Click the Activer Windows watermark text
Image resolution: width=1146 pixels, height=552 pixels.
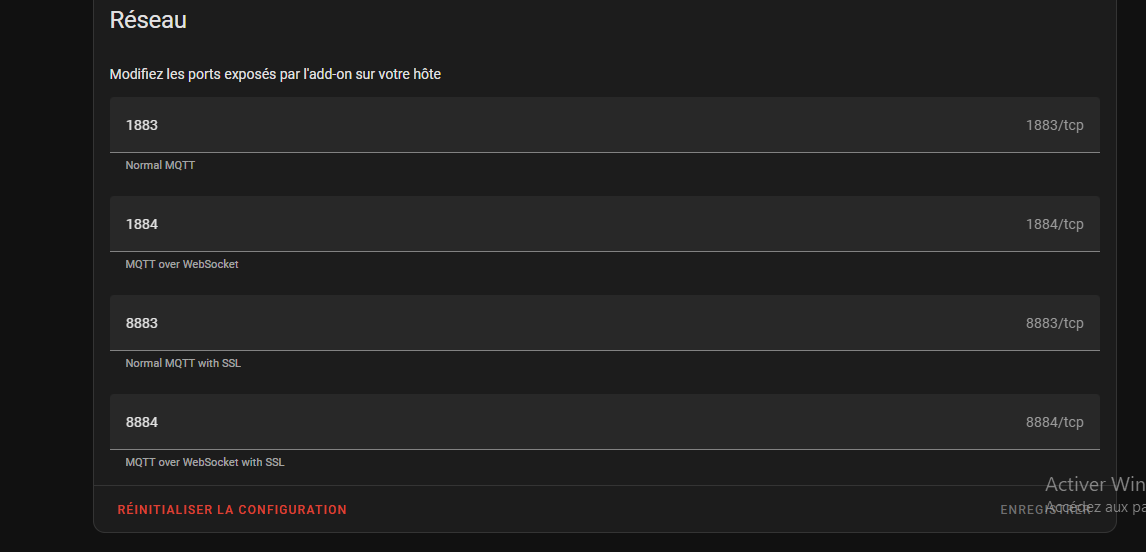(x=1096, y=484)
